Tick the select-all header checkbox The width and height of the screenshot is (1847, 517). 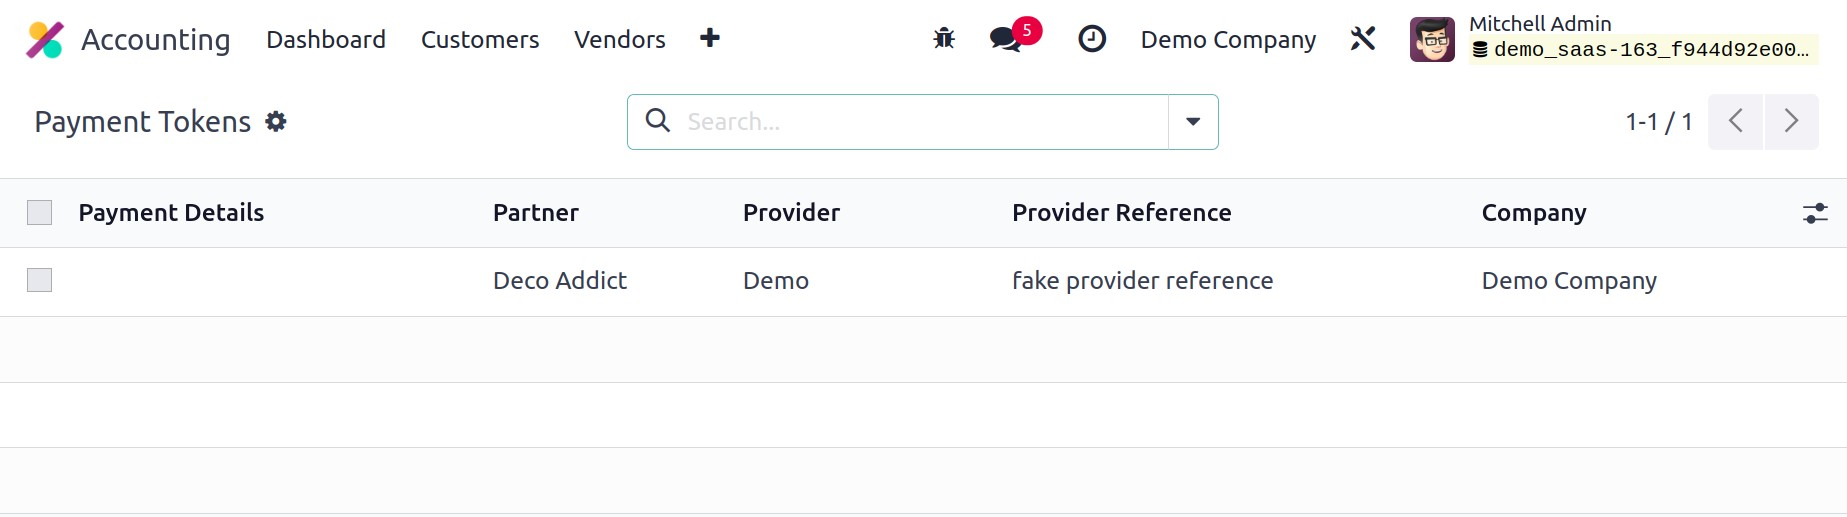click(40, 213)
